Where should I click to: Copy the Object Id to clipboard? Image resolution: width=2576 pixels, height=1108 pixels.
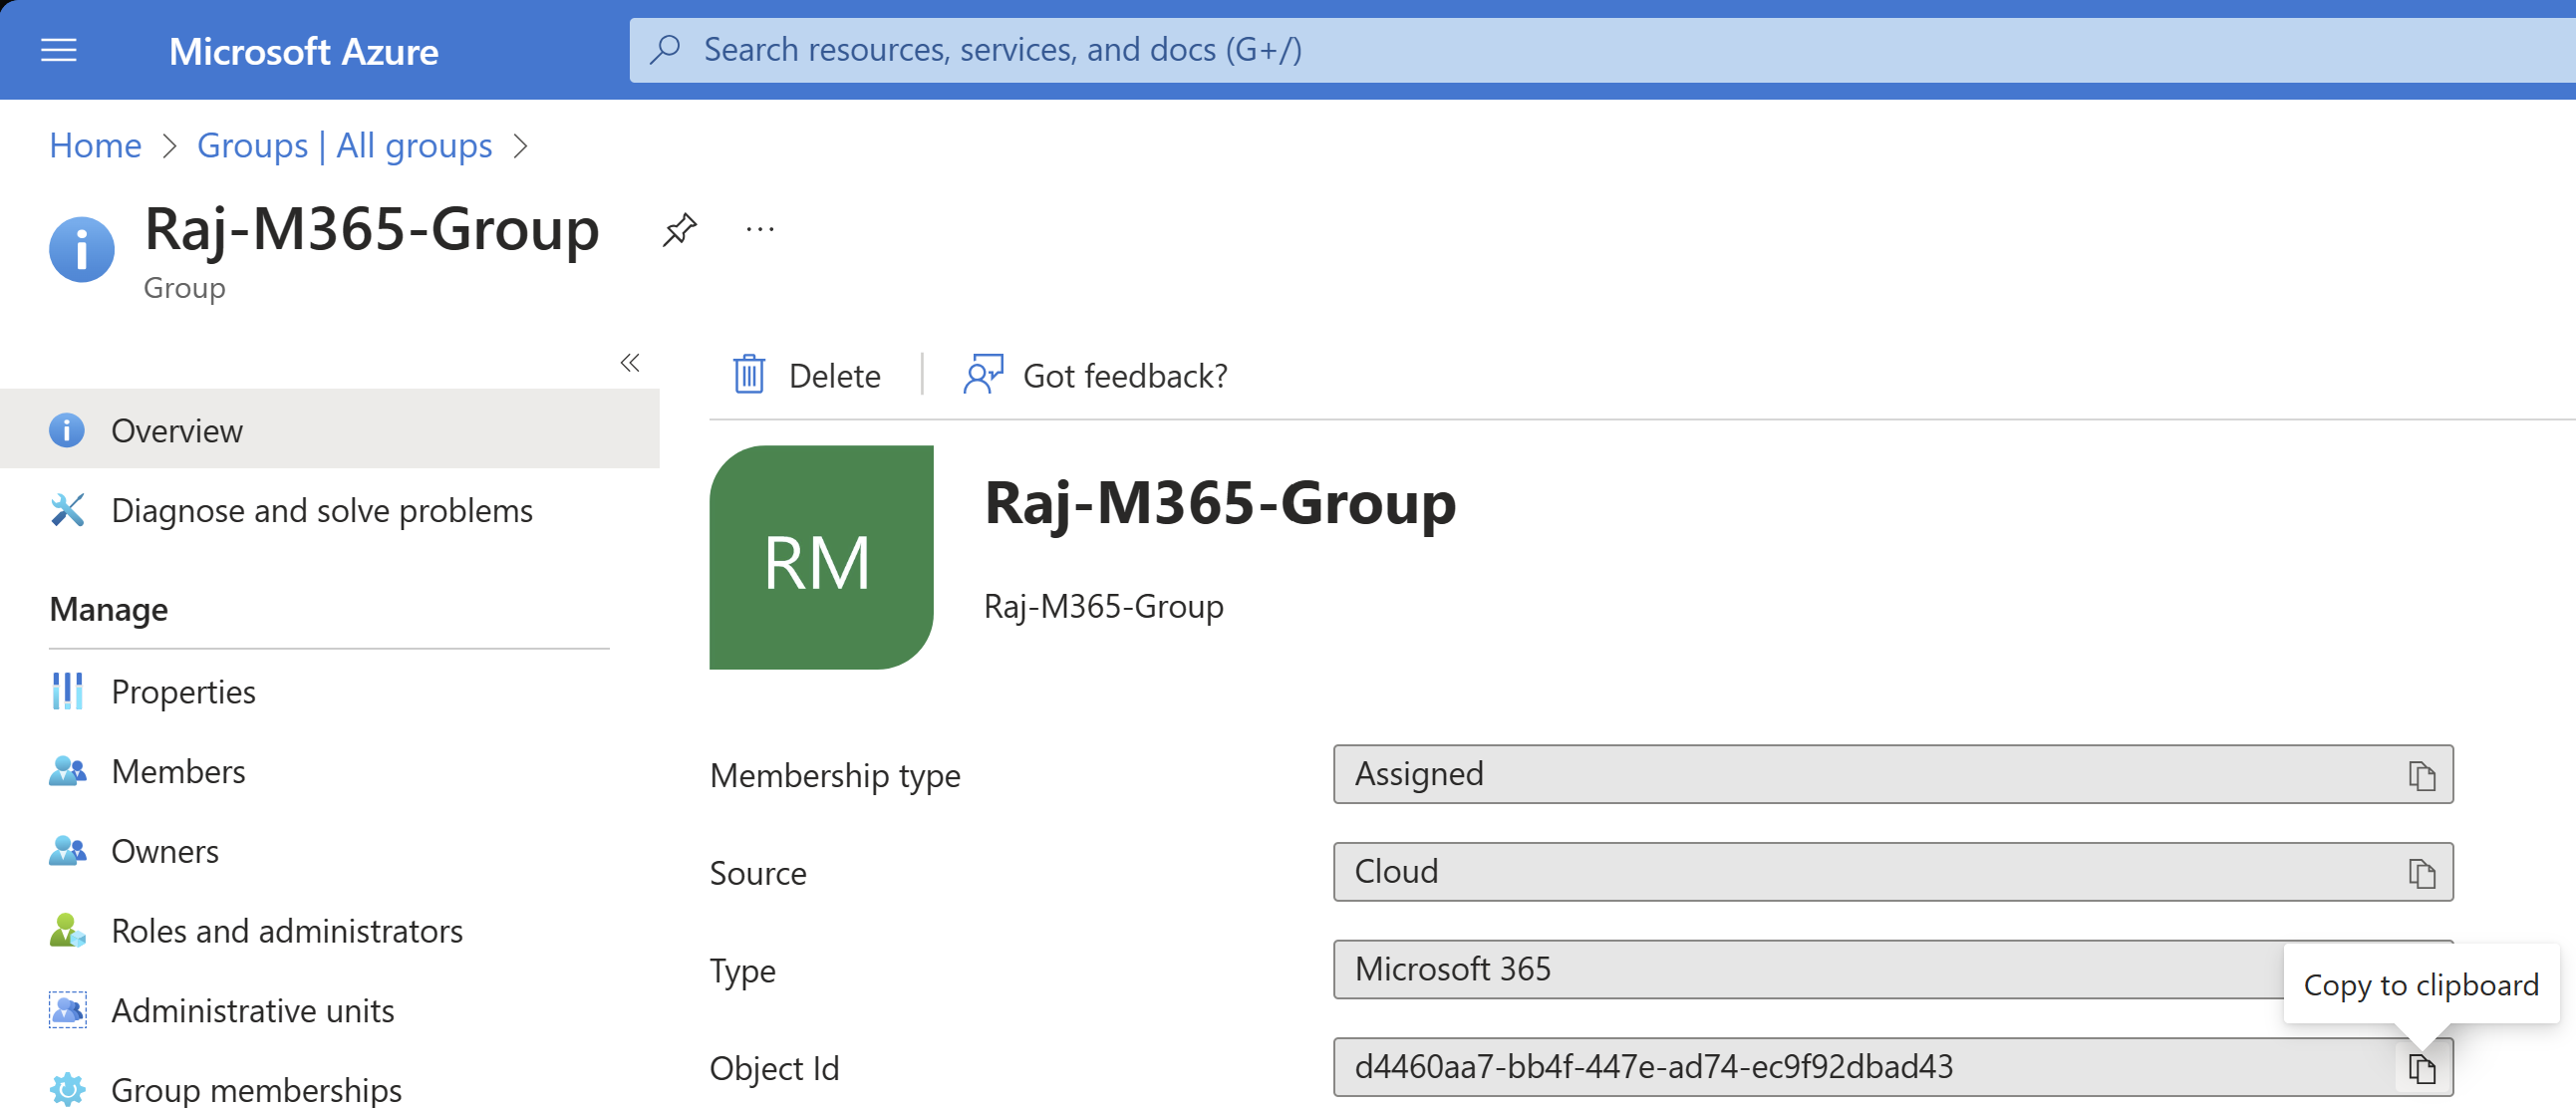(x=2421, y=1068)
